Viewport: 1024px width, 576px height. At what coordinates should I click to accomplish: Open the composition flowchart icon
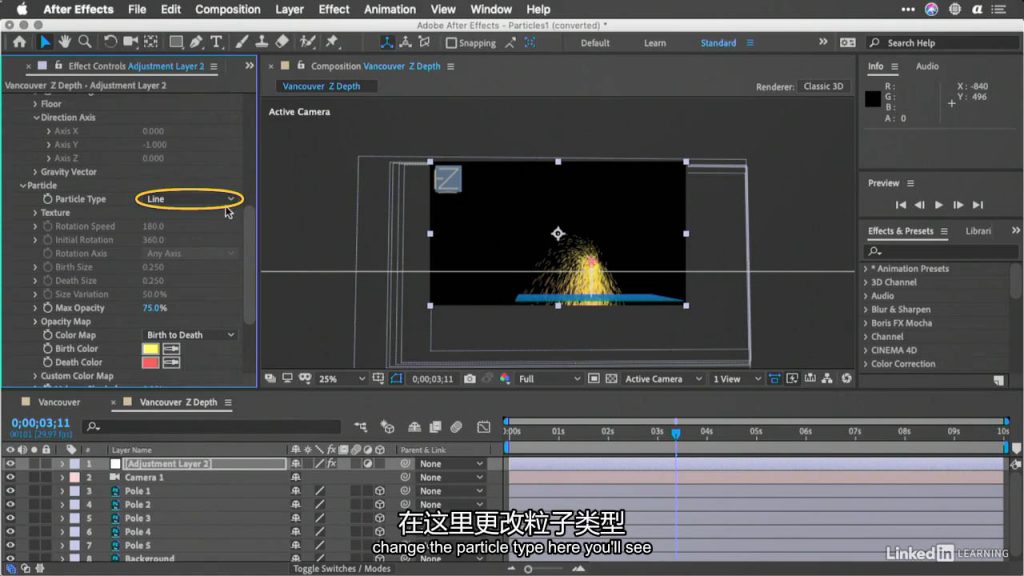(x=827, y=379)
